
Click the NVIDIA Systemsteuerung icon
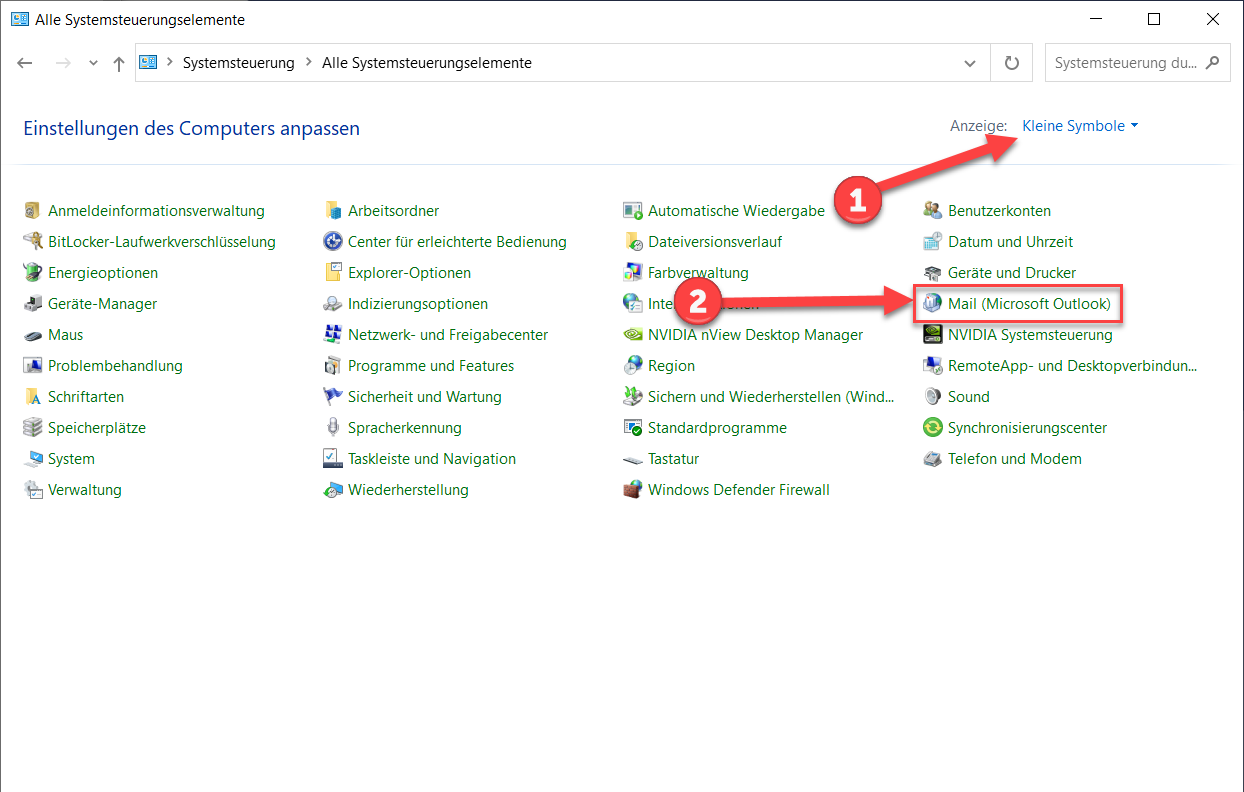932,335
